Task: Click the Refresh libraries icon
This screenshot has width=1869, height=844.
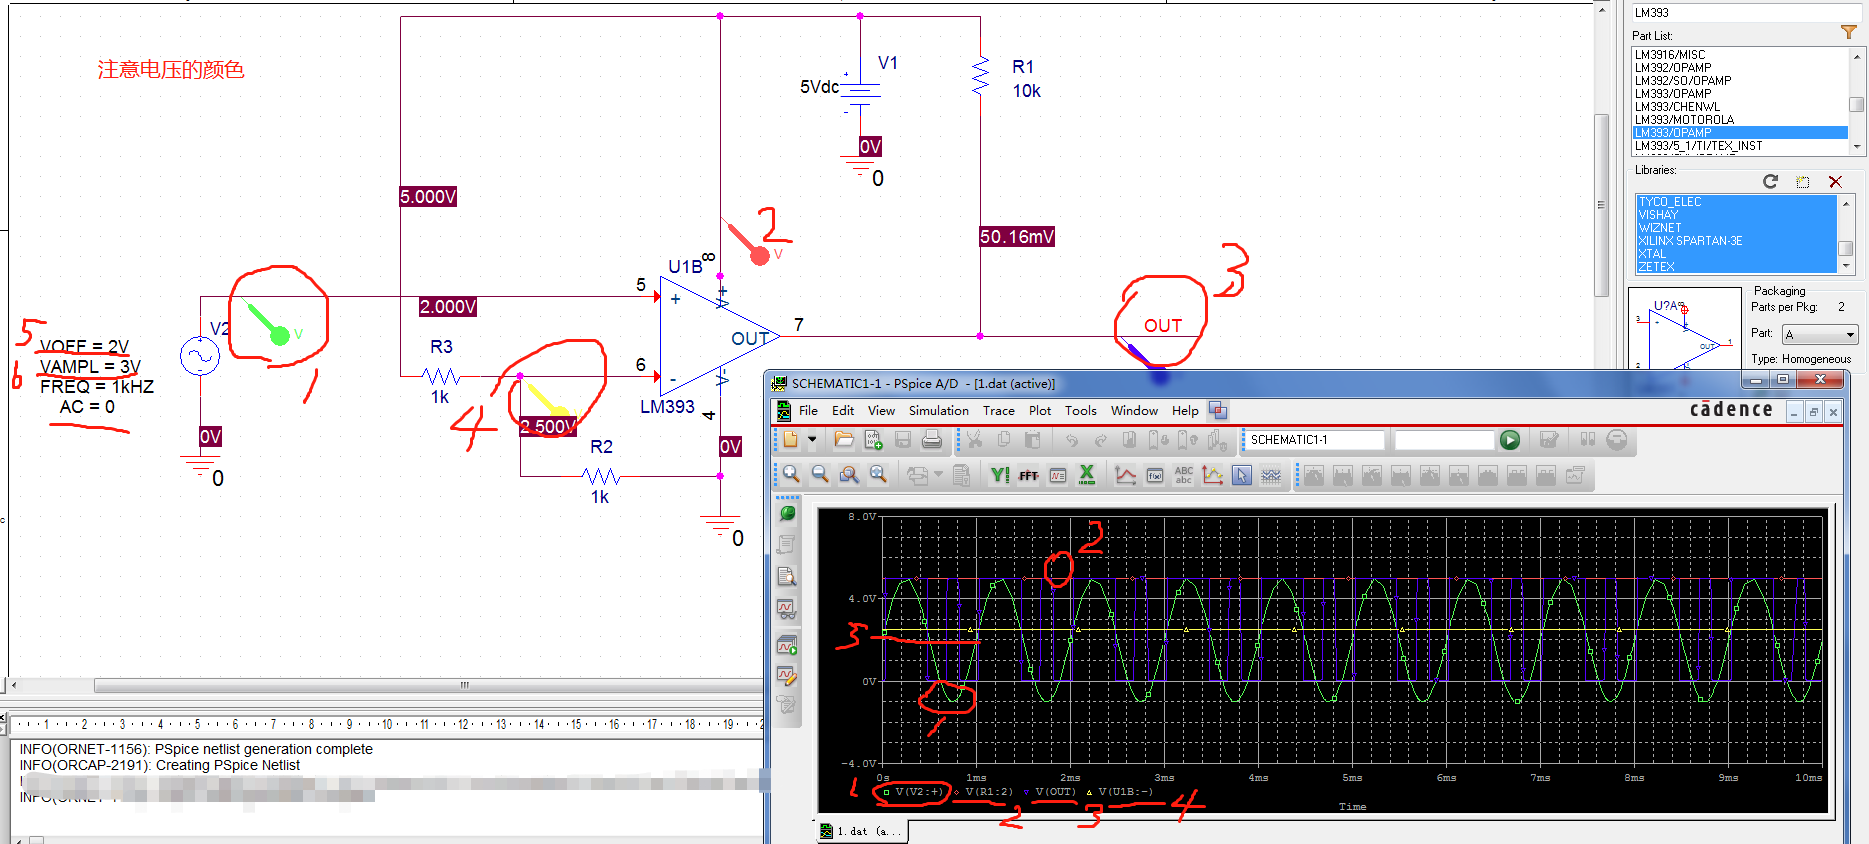Action: (1770, 182)
